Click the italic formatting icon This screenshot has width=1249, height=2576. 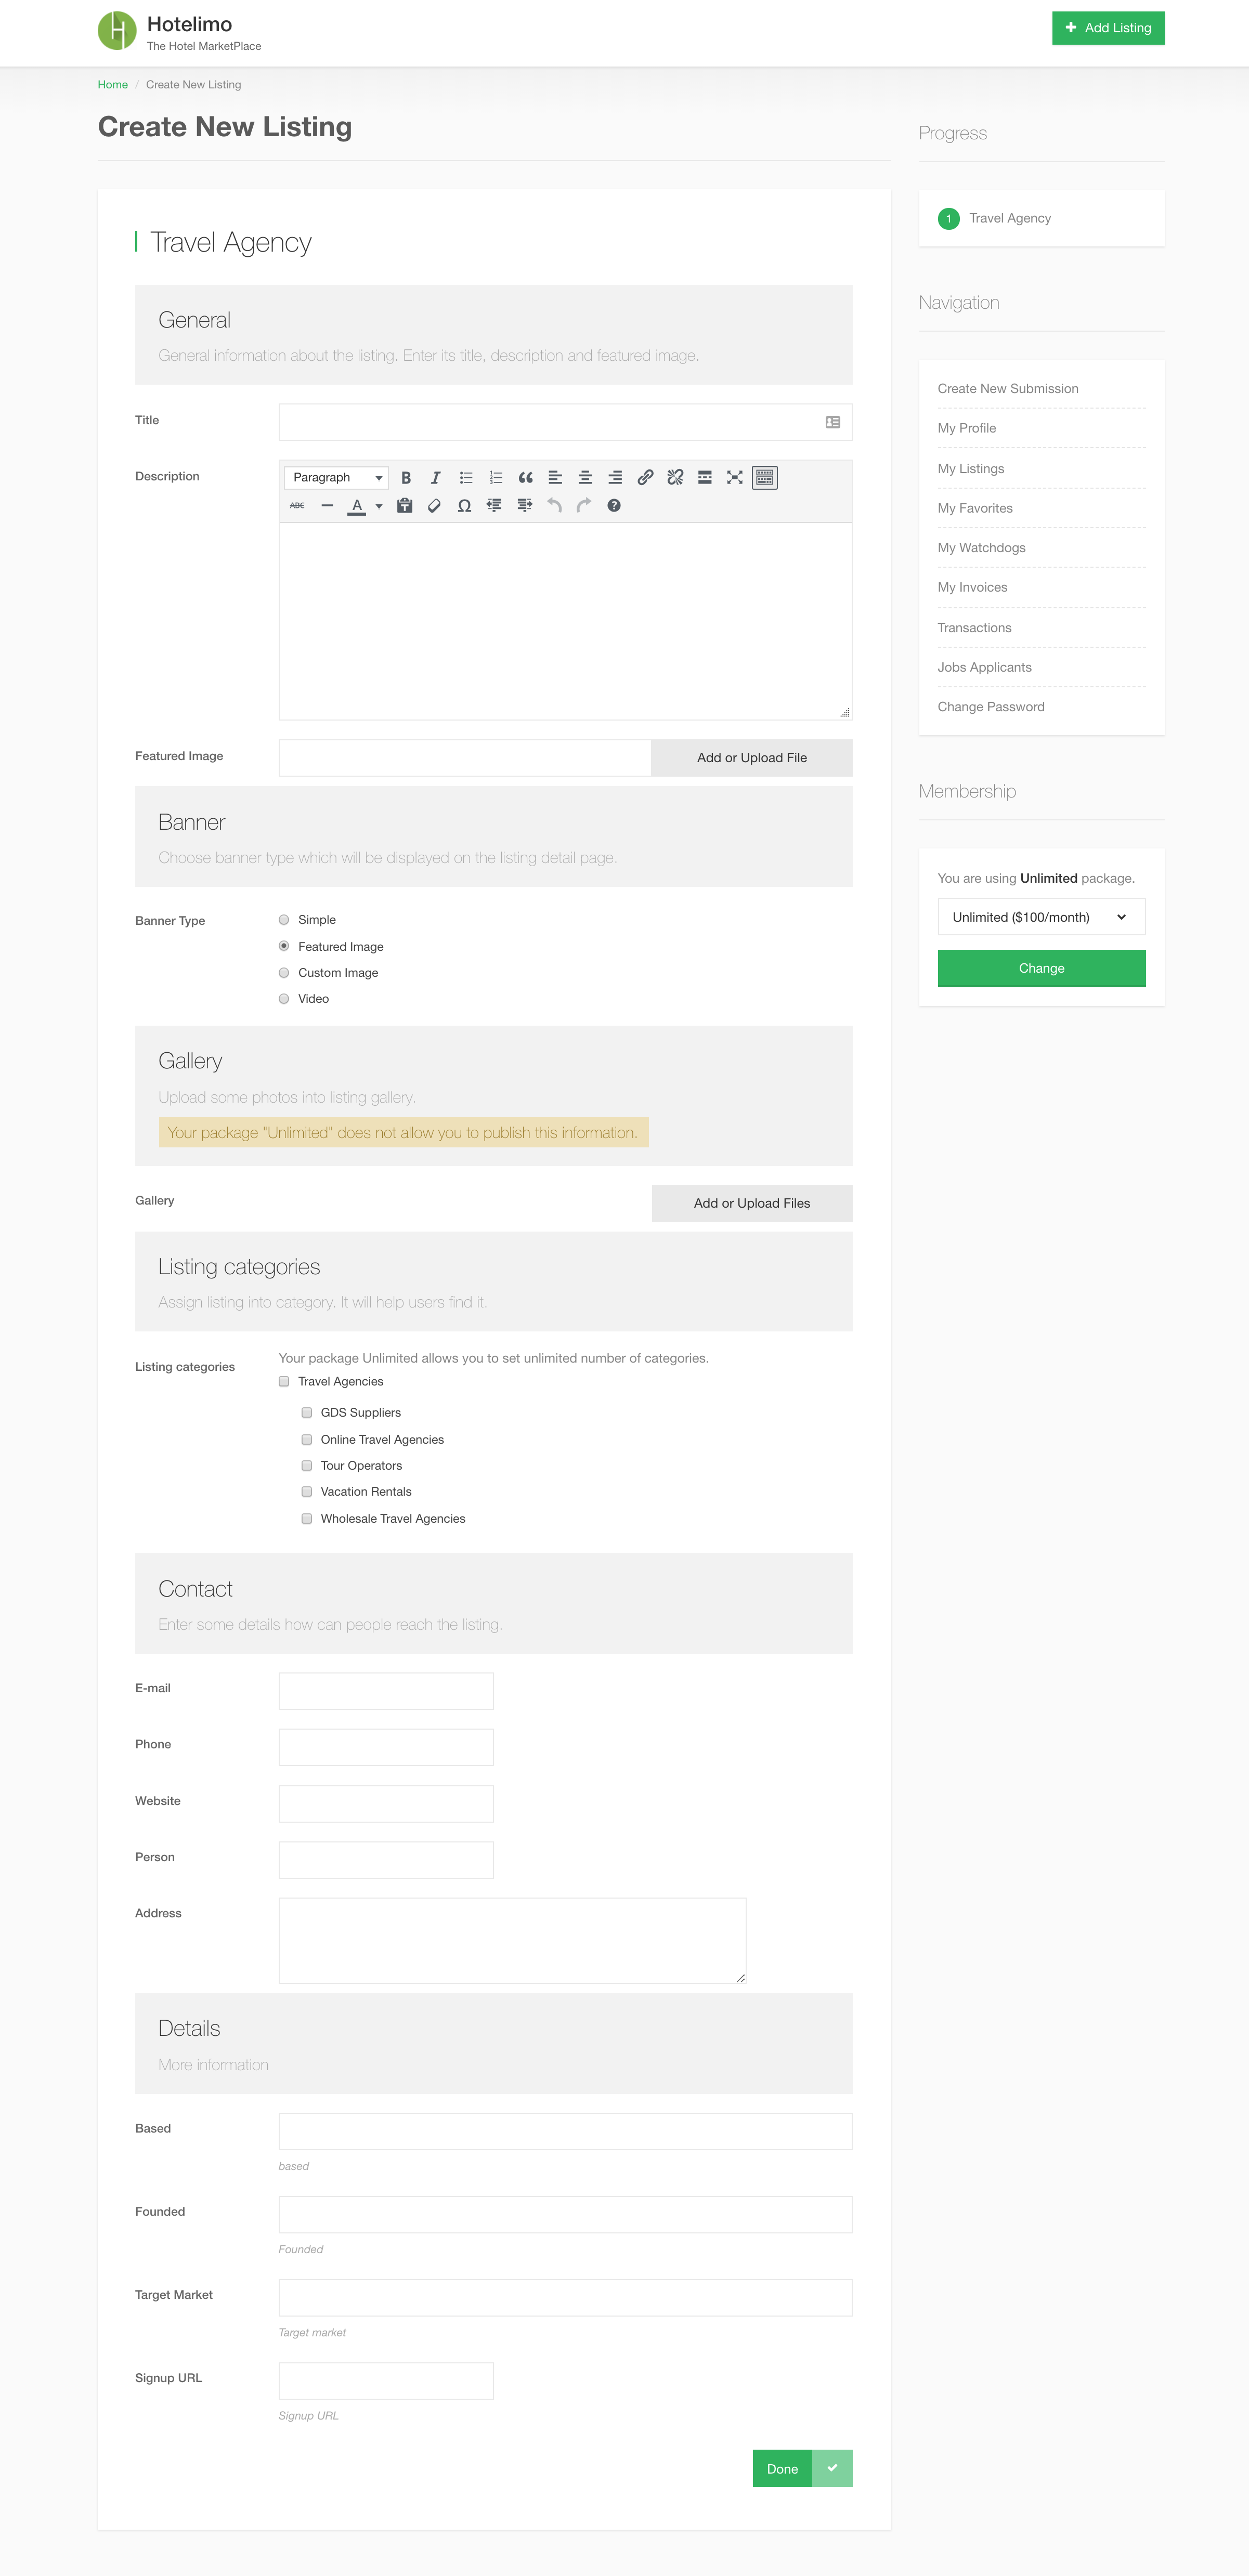click(x=435, y=478)
